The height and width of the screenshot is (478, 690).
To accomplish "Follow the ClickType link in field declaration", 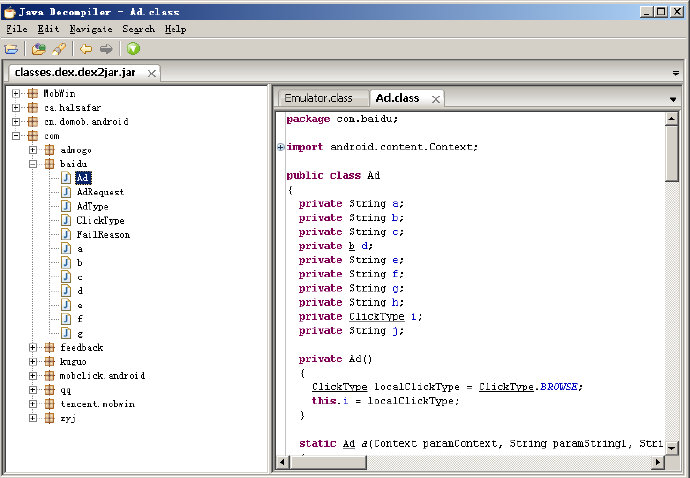I will pos(377,316).
